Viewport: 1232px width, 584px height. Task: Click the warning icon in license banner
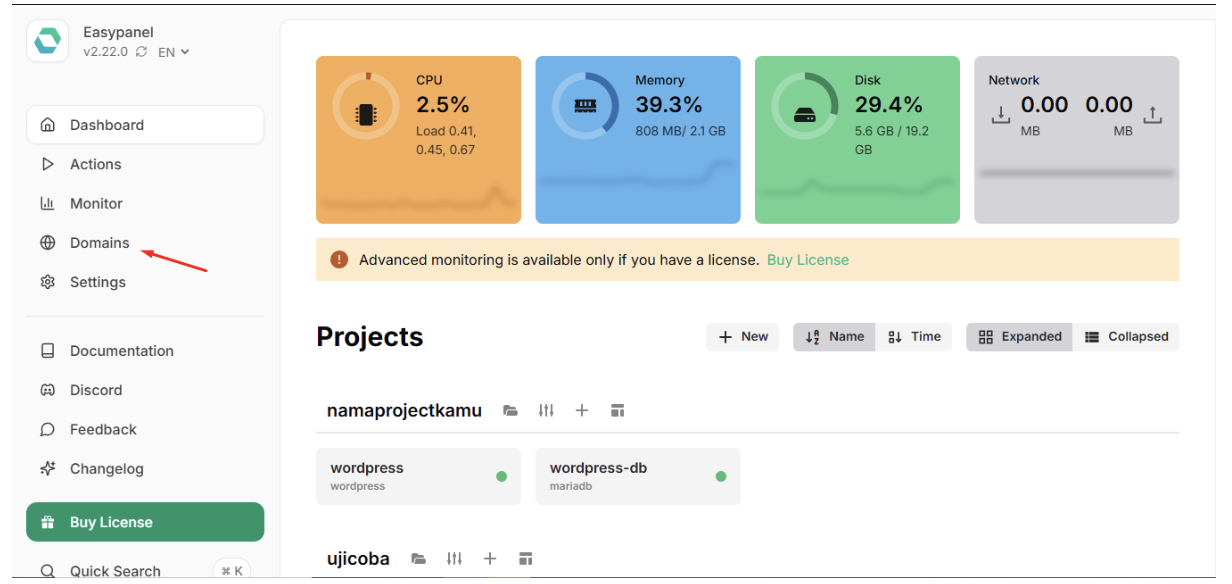click(339, 259)
